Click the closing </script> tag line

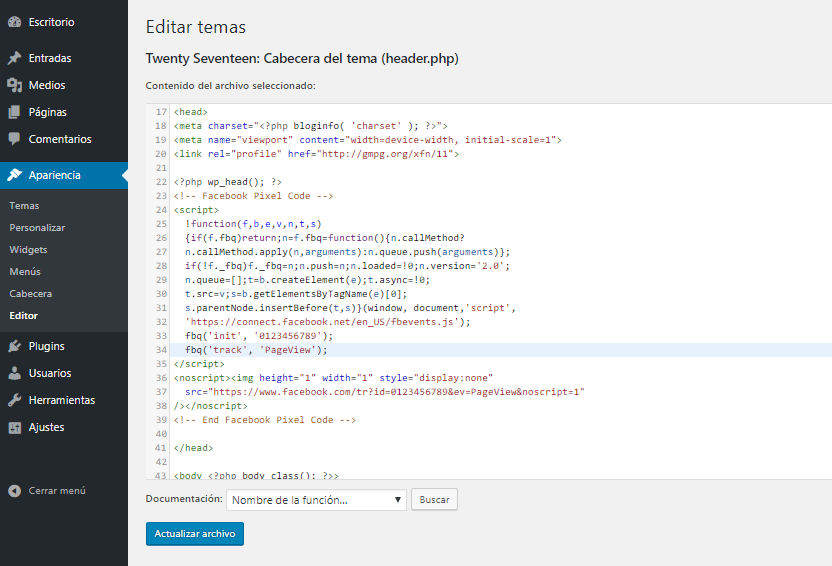199,364
